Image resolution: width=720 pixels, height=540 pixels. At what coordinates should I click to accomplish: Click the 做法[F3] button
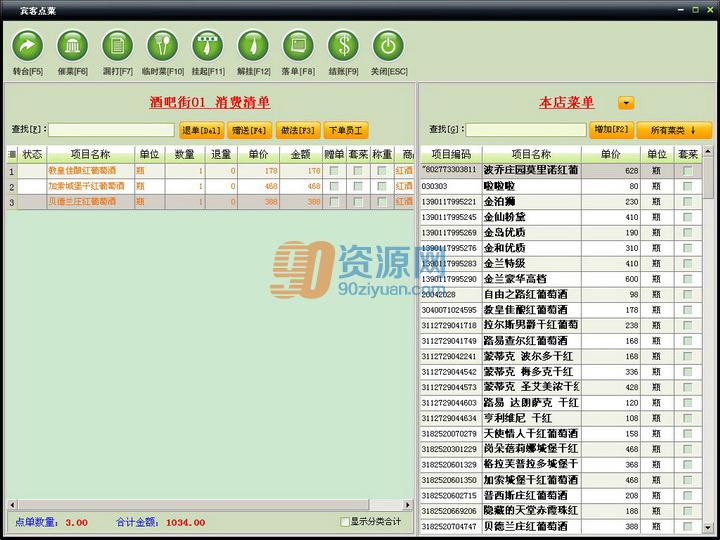[x=298, y=130]
